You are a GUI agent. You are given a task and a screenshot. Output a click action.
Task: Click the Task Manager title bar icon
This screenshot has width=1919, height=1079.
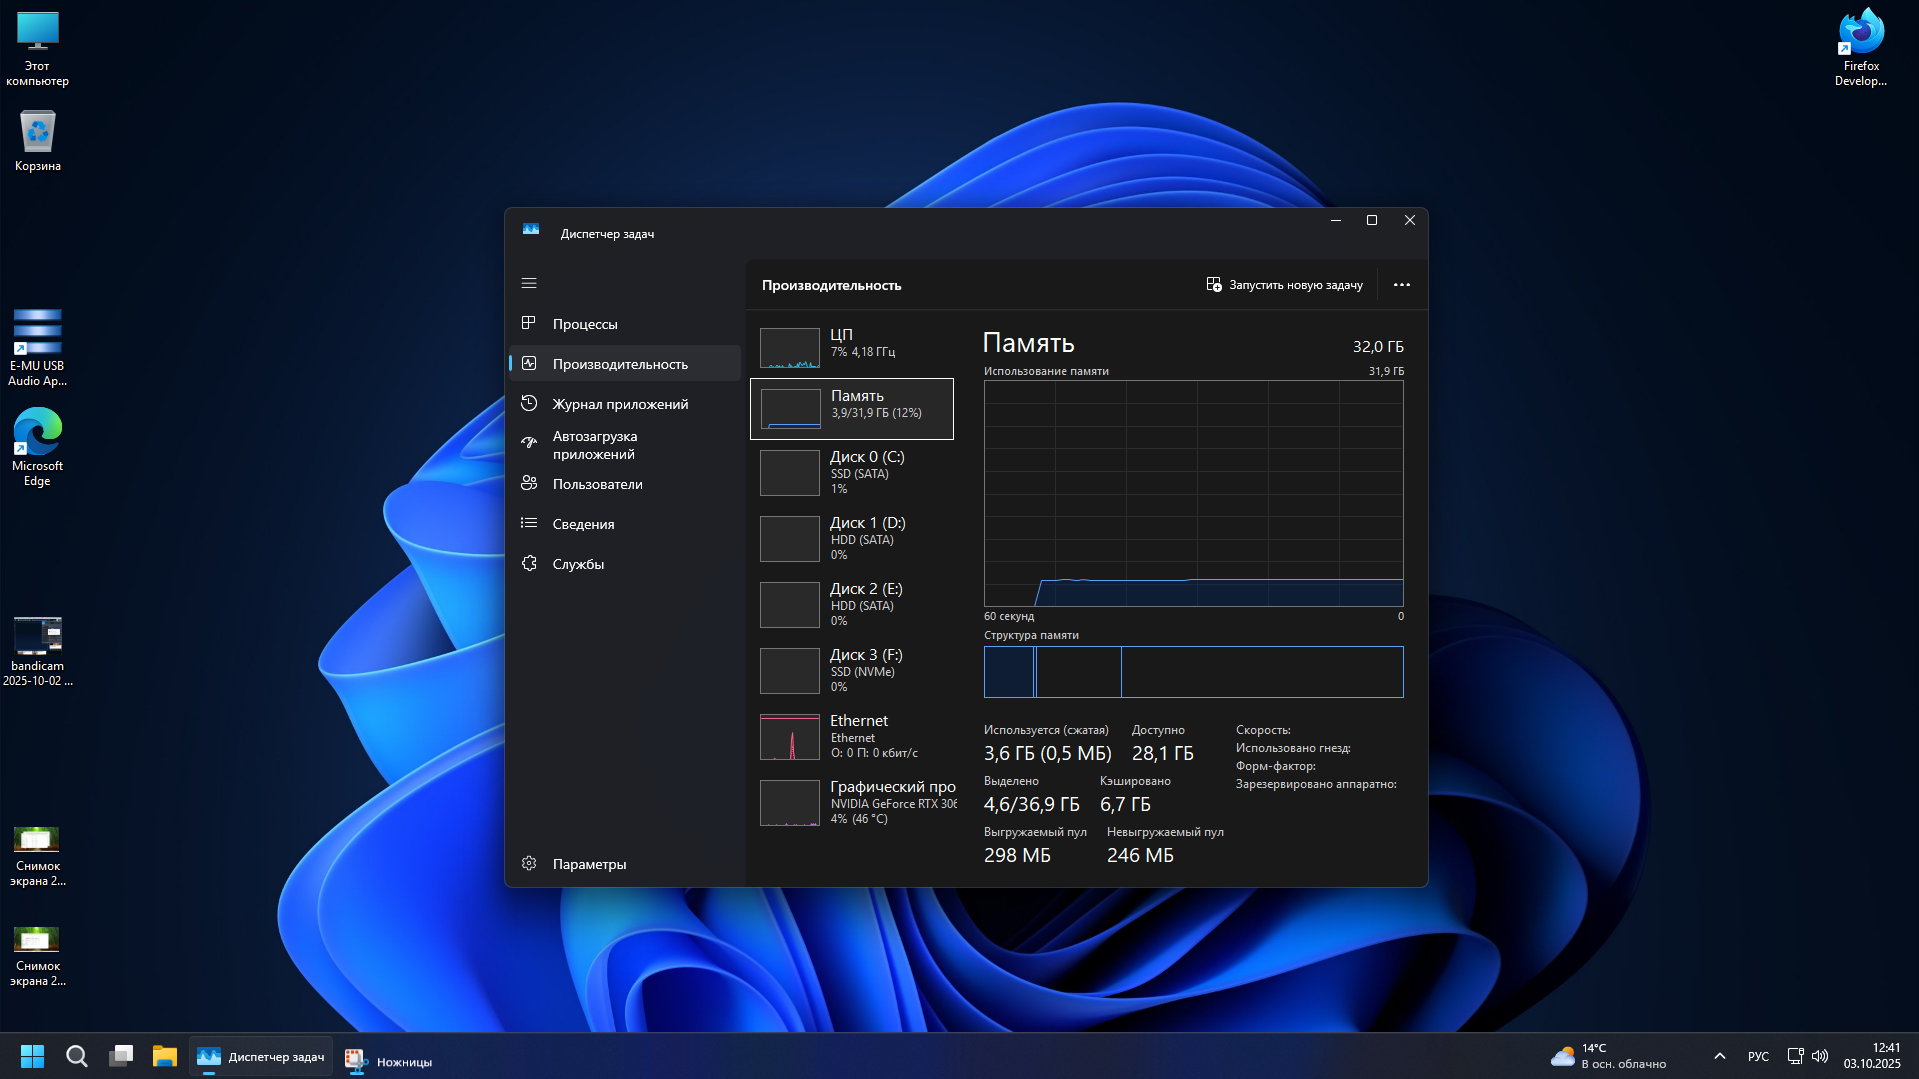click(531, 230)
